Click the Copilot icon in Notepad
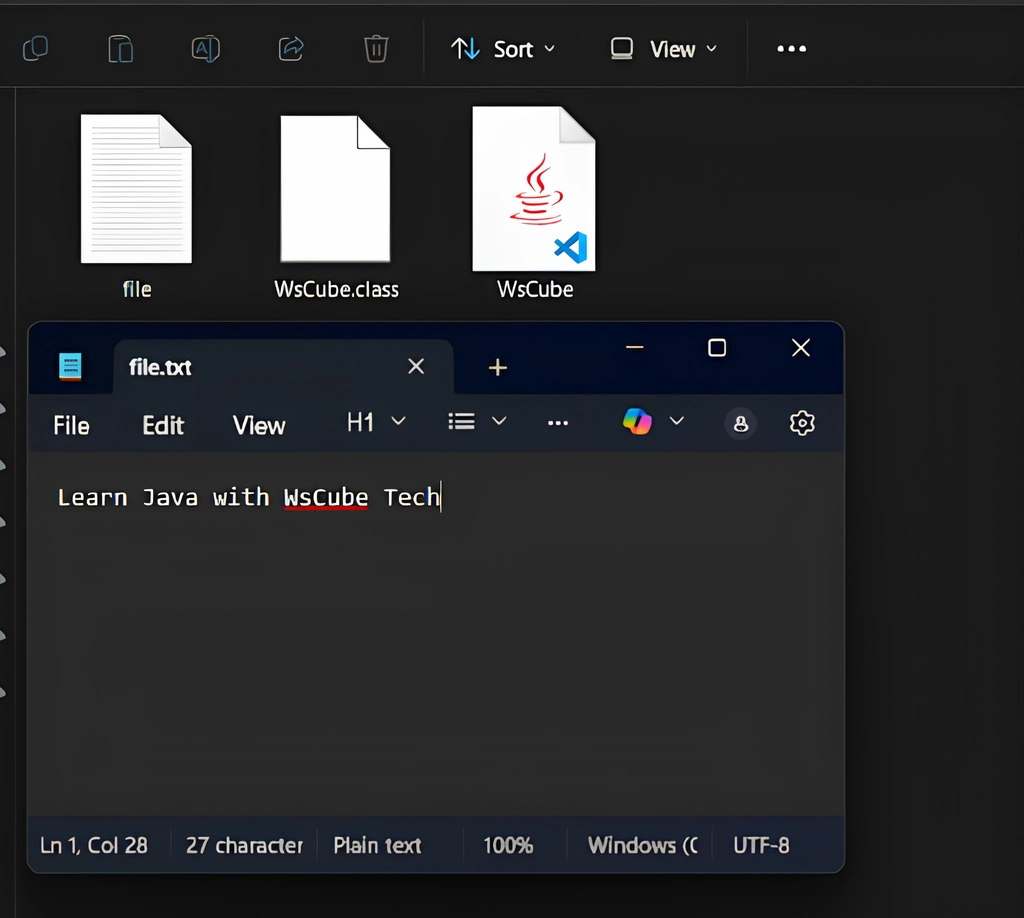 [637, 422]
